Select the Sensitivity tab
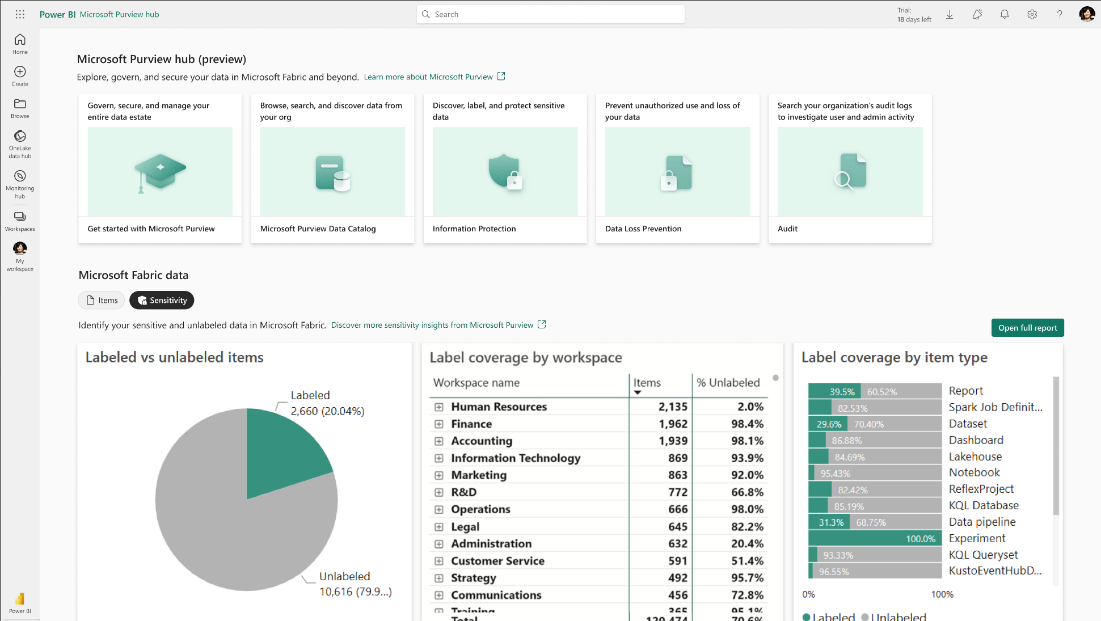Viewport: 1101px width, 621px height. (x=161, y=300)
